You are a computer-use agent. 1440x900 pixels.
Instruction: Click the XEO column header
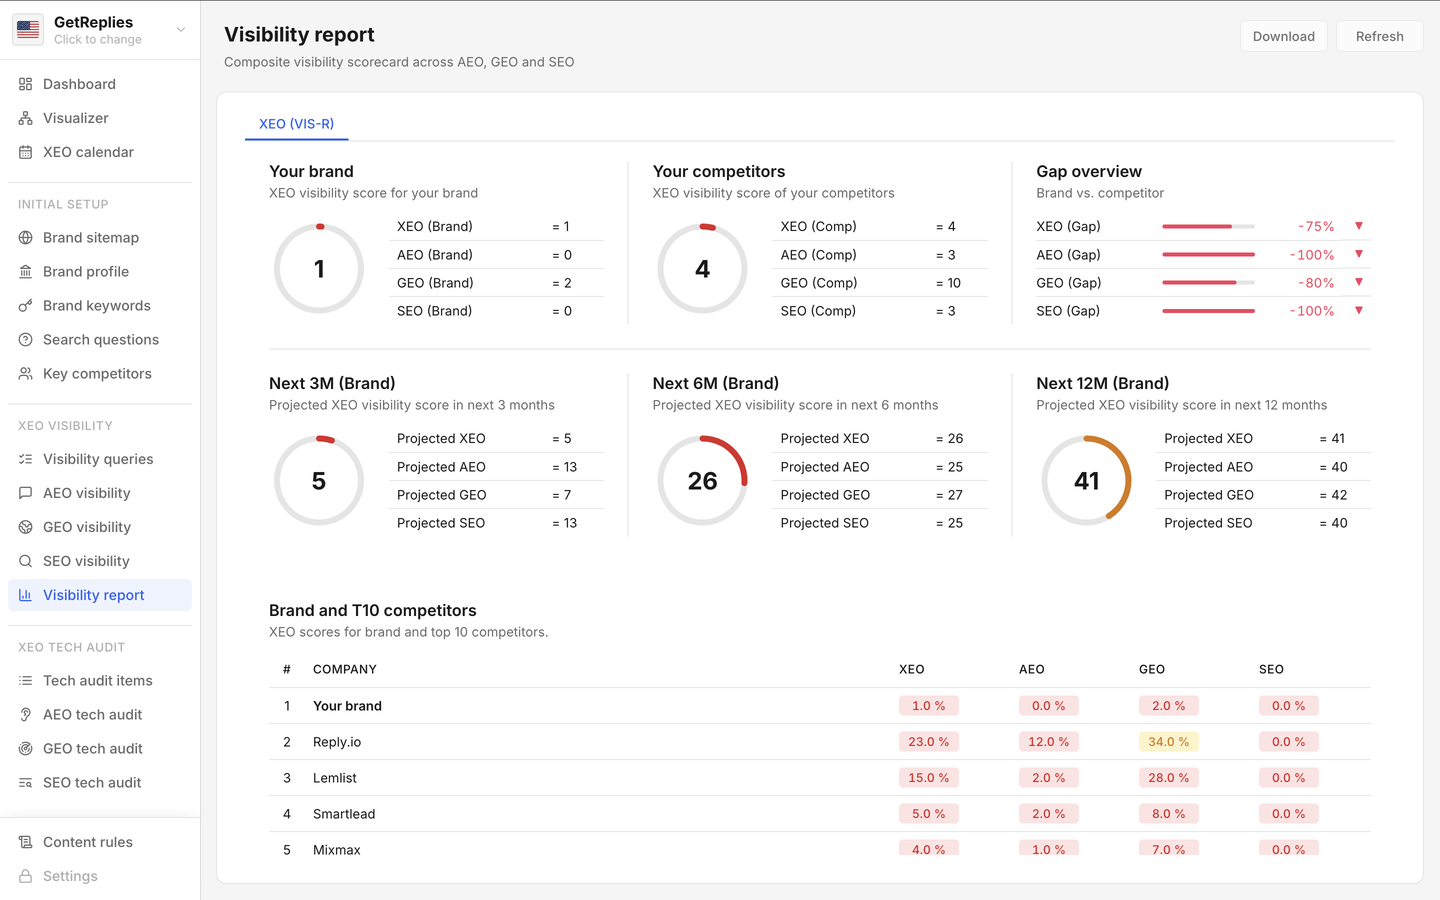click(x=912, y=669)
